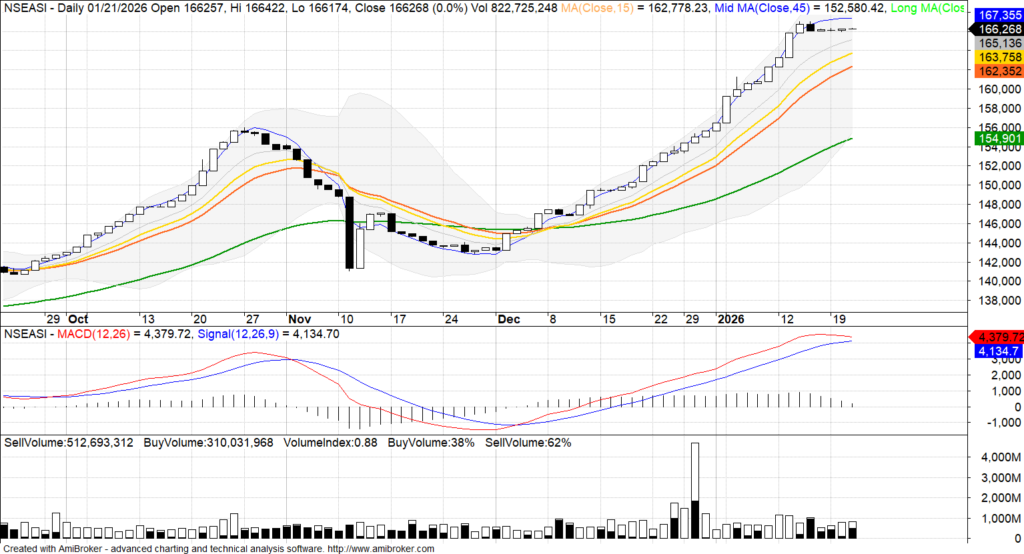The width and height of the screenshot is (1024, 554).
Task: Click the blue 167,355 price tag
Action: 994,16
